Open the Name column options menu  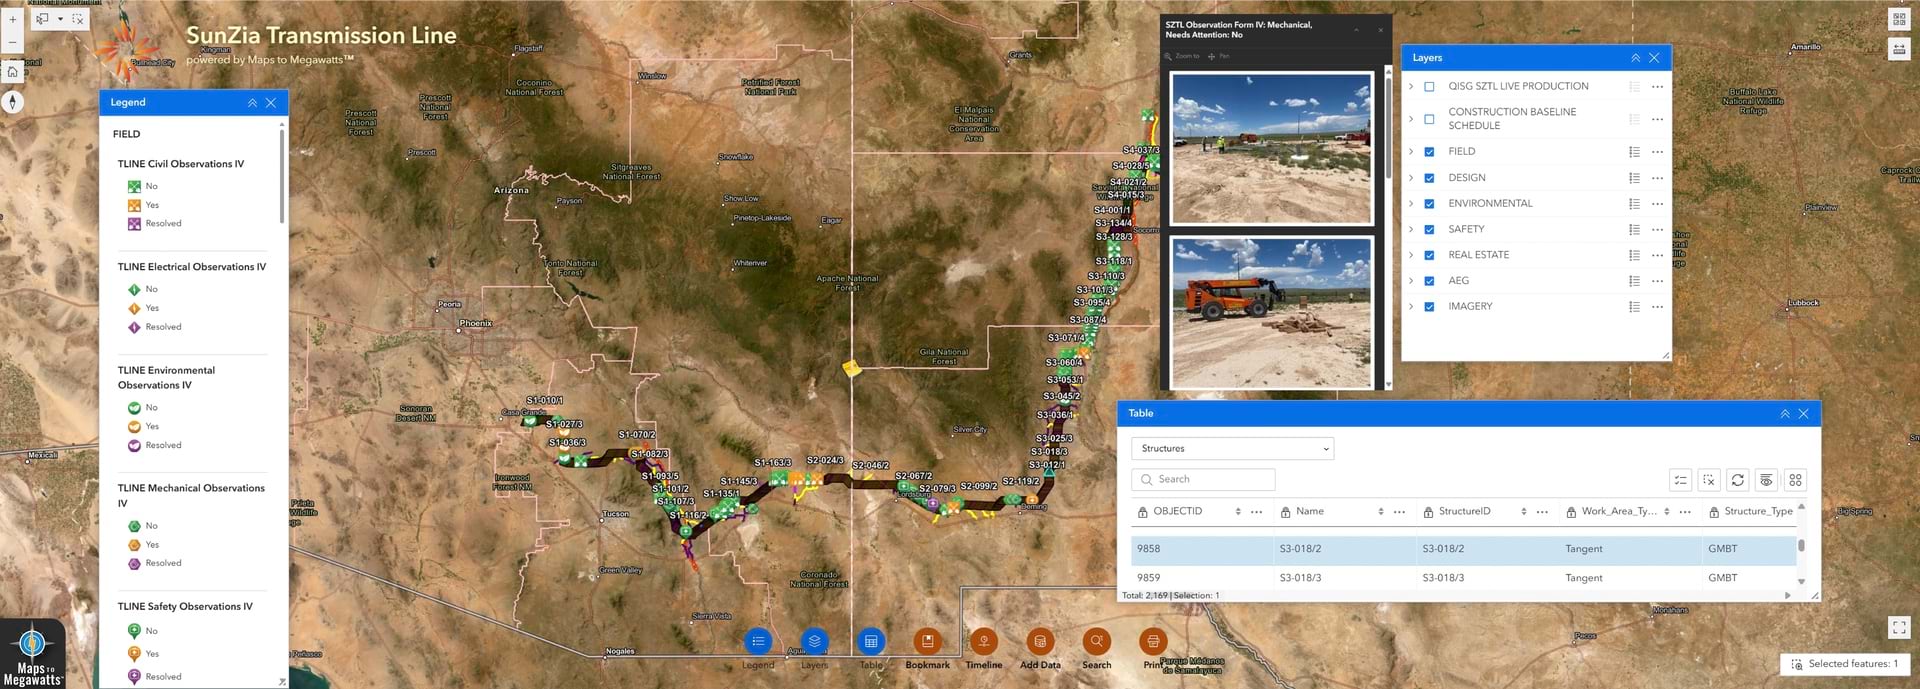coord(1399,512)
